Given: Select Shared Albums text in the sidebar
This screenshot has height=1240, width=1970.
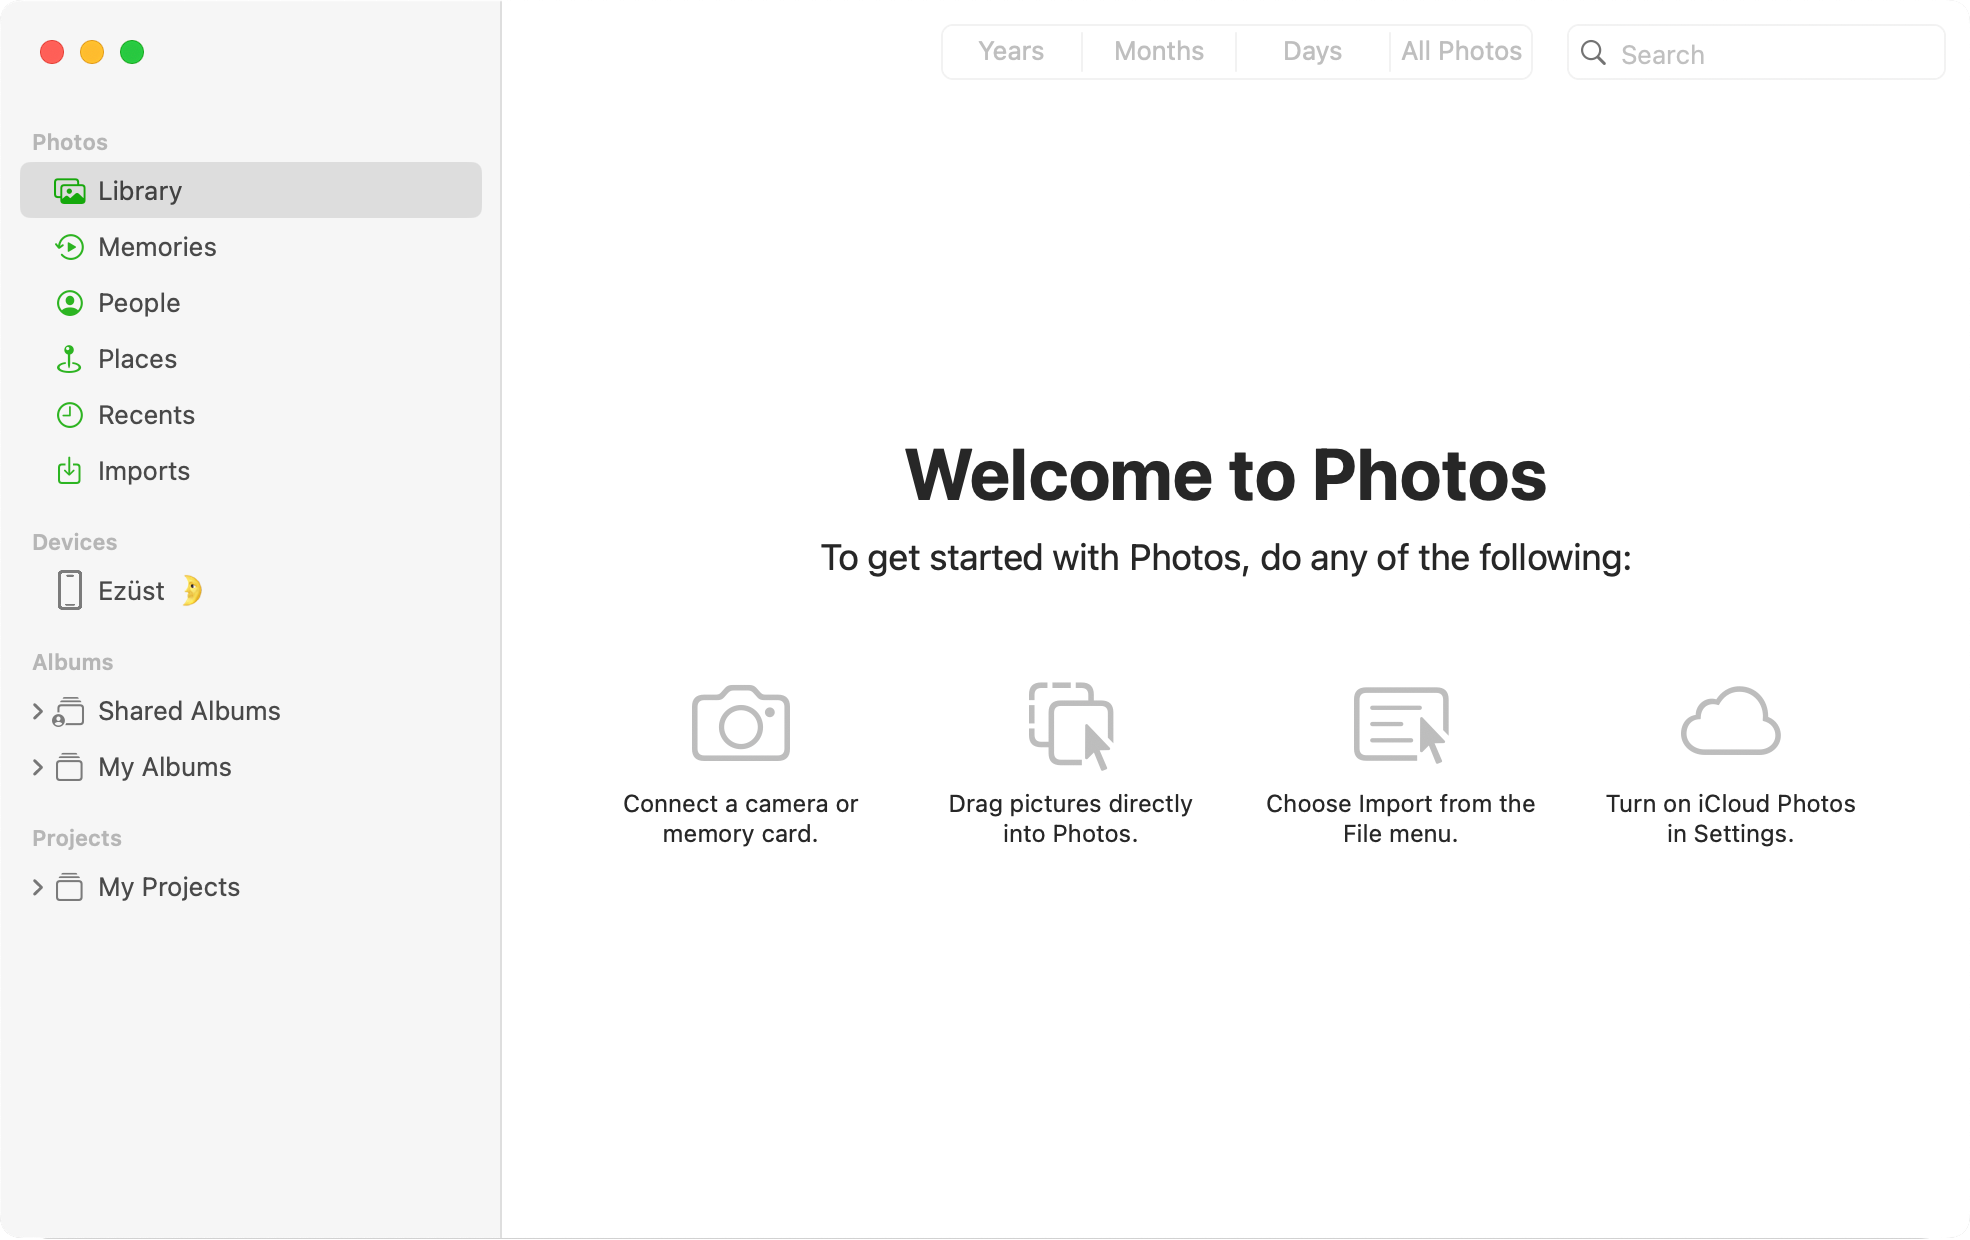Looking at the screenshot, I should coord(189,711).
